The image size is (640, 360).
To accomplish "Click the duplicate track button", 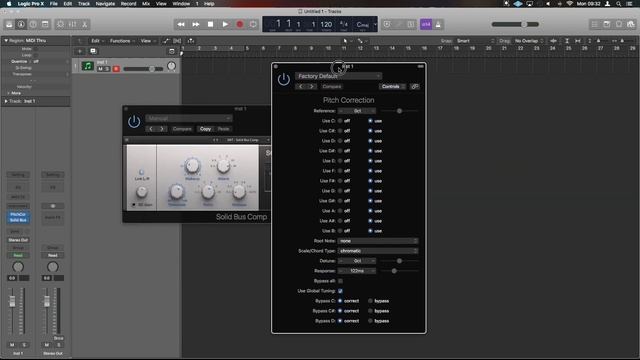I will pyautogui.click(x=93, y=51).
